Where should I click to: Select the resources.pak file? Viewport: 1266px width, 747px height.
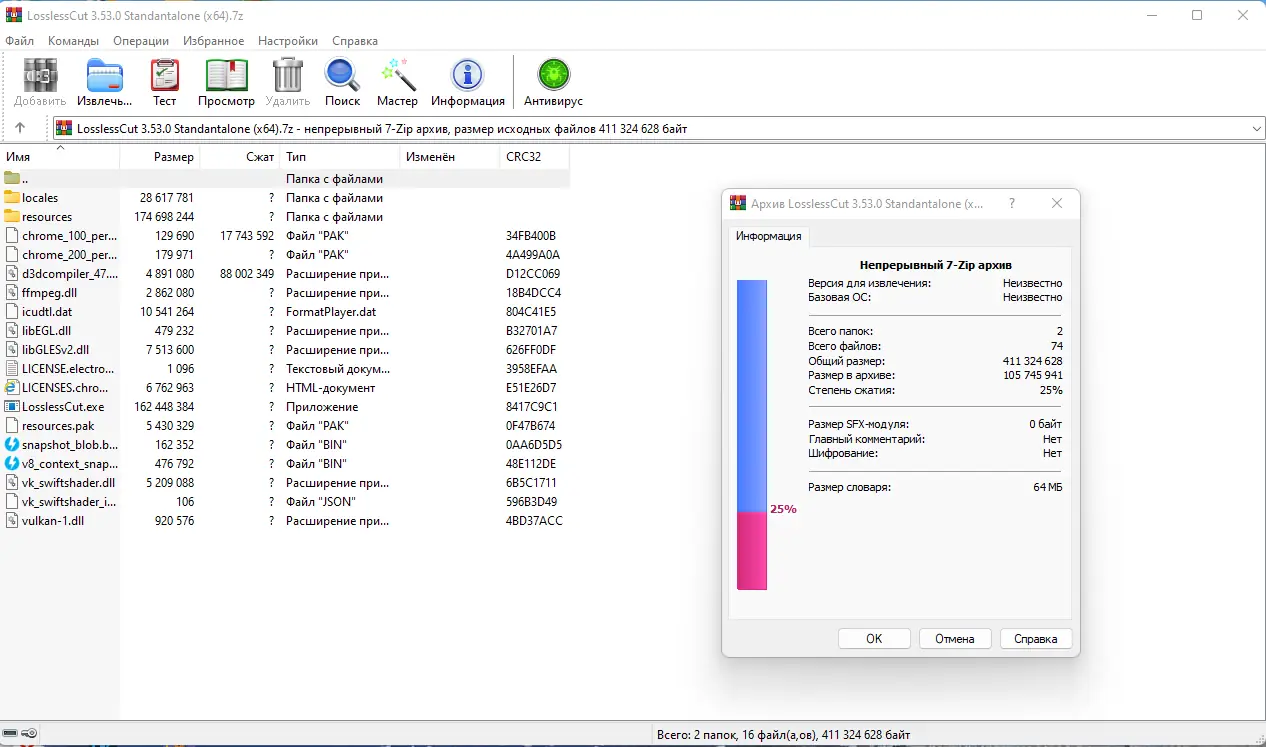click(x=58, y=426)
